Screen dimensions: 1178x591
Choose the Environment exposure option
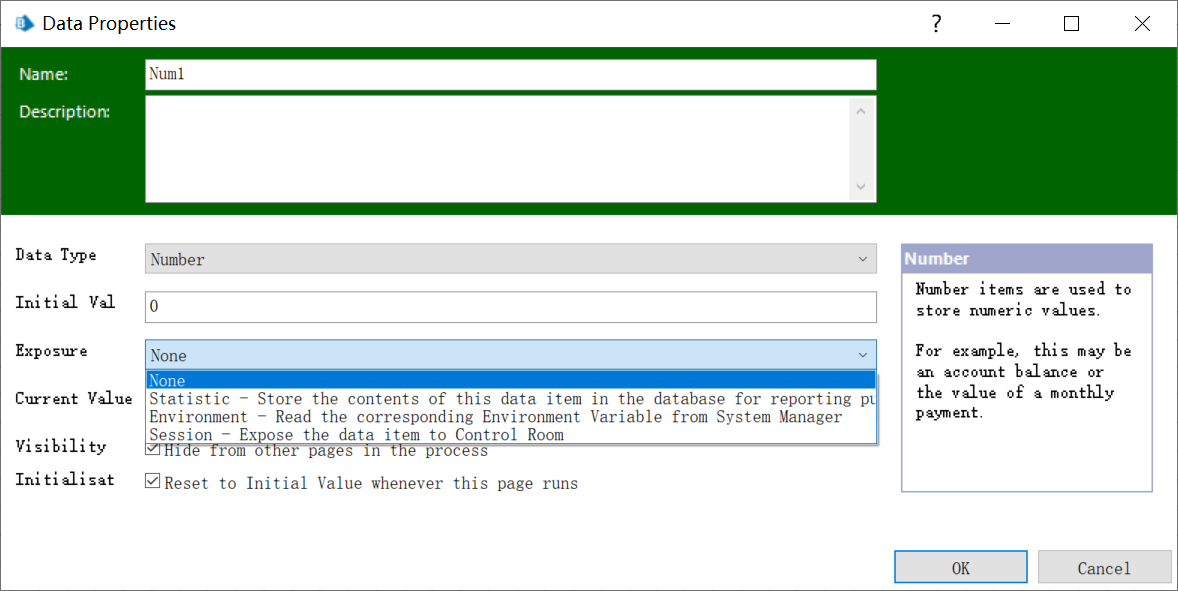(510, 417)
